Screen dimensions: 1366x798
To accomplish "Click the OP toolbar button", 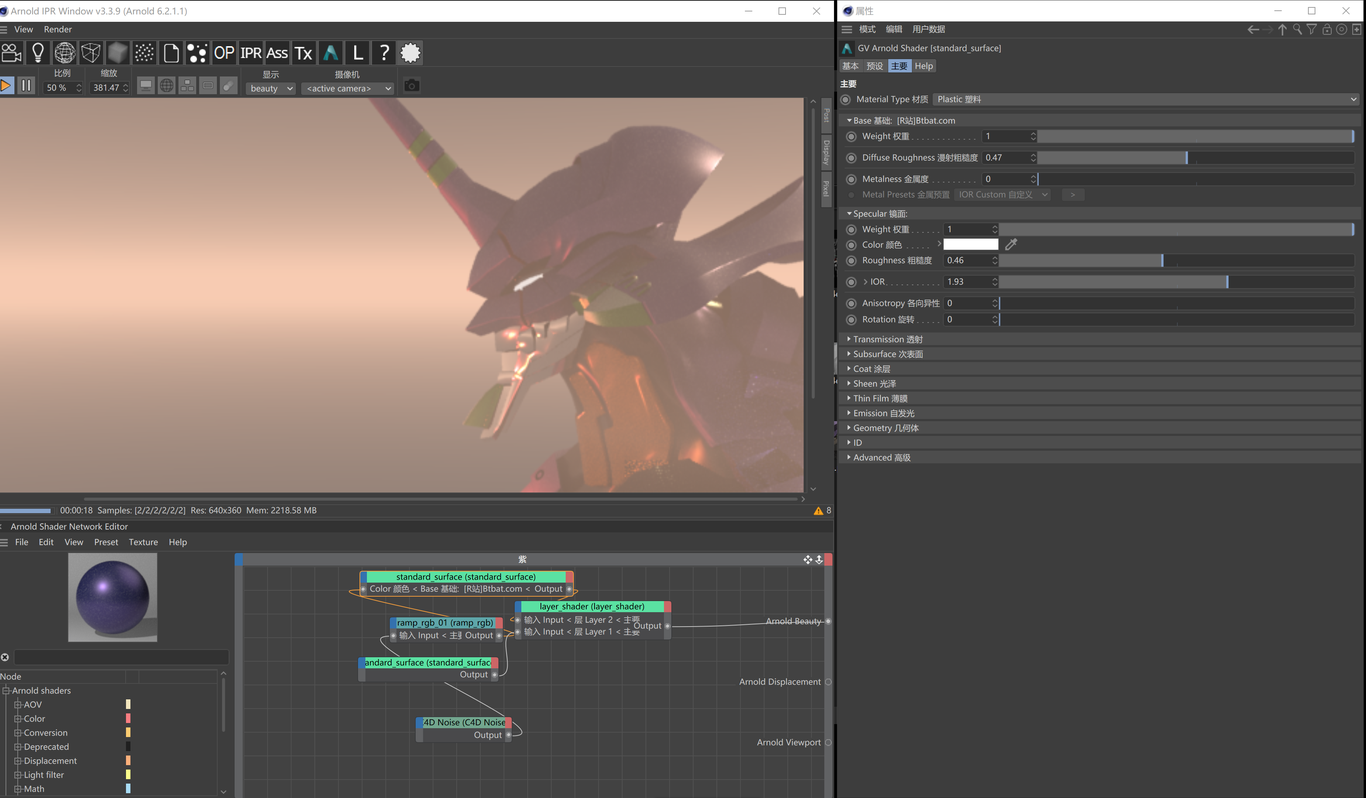I will [224, 53].
